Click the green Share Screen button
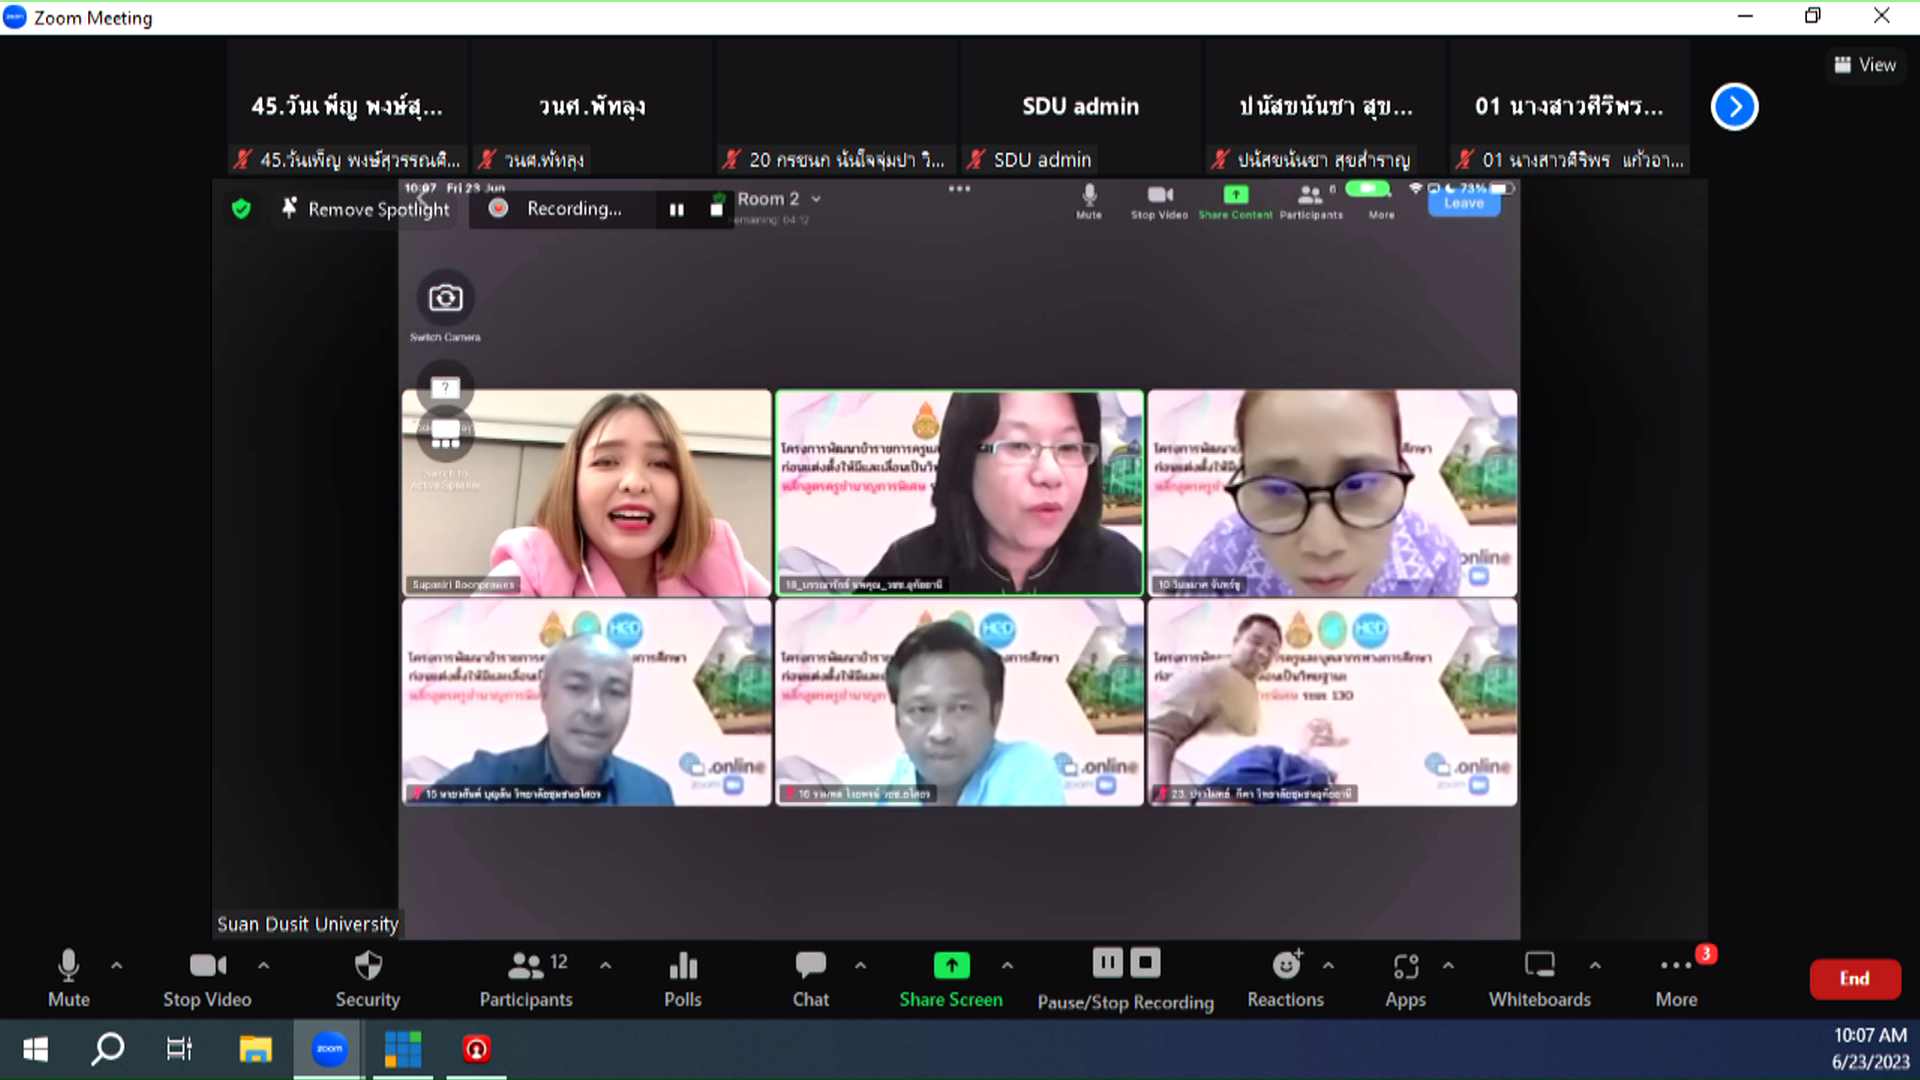The image size is (1920, 1080). pyautogui.click(x=951, y=978)
